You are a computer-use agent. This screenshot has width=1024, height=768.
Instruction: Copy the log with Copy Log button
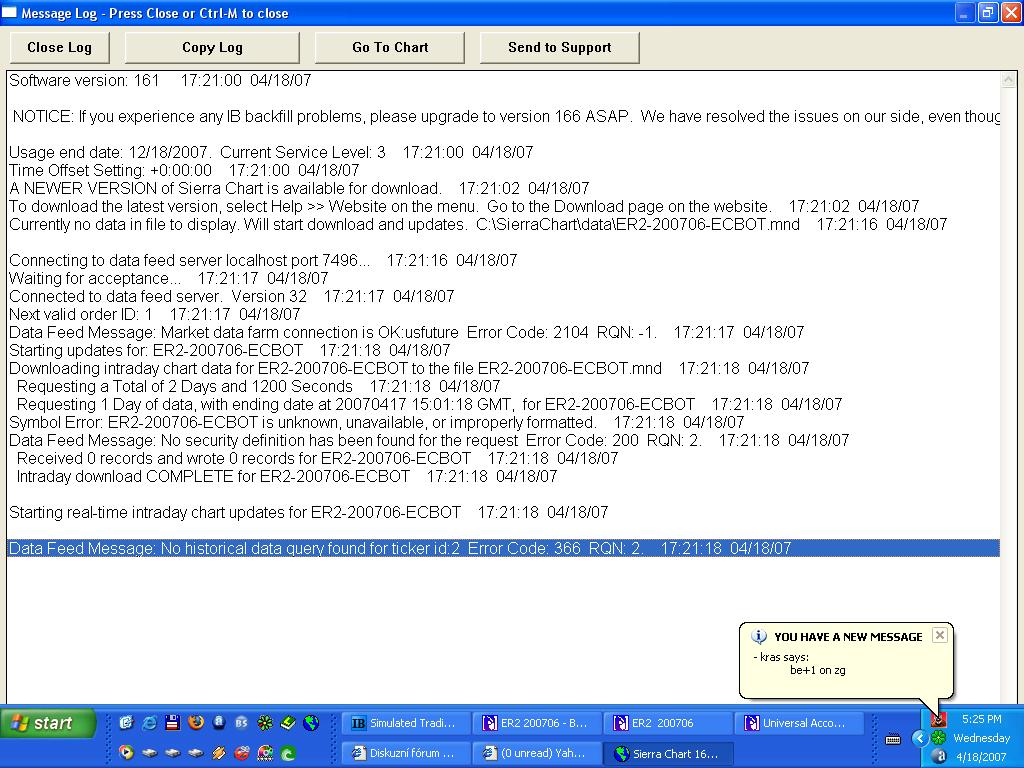[212, 48]
